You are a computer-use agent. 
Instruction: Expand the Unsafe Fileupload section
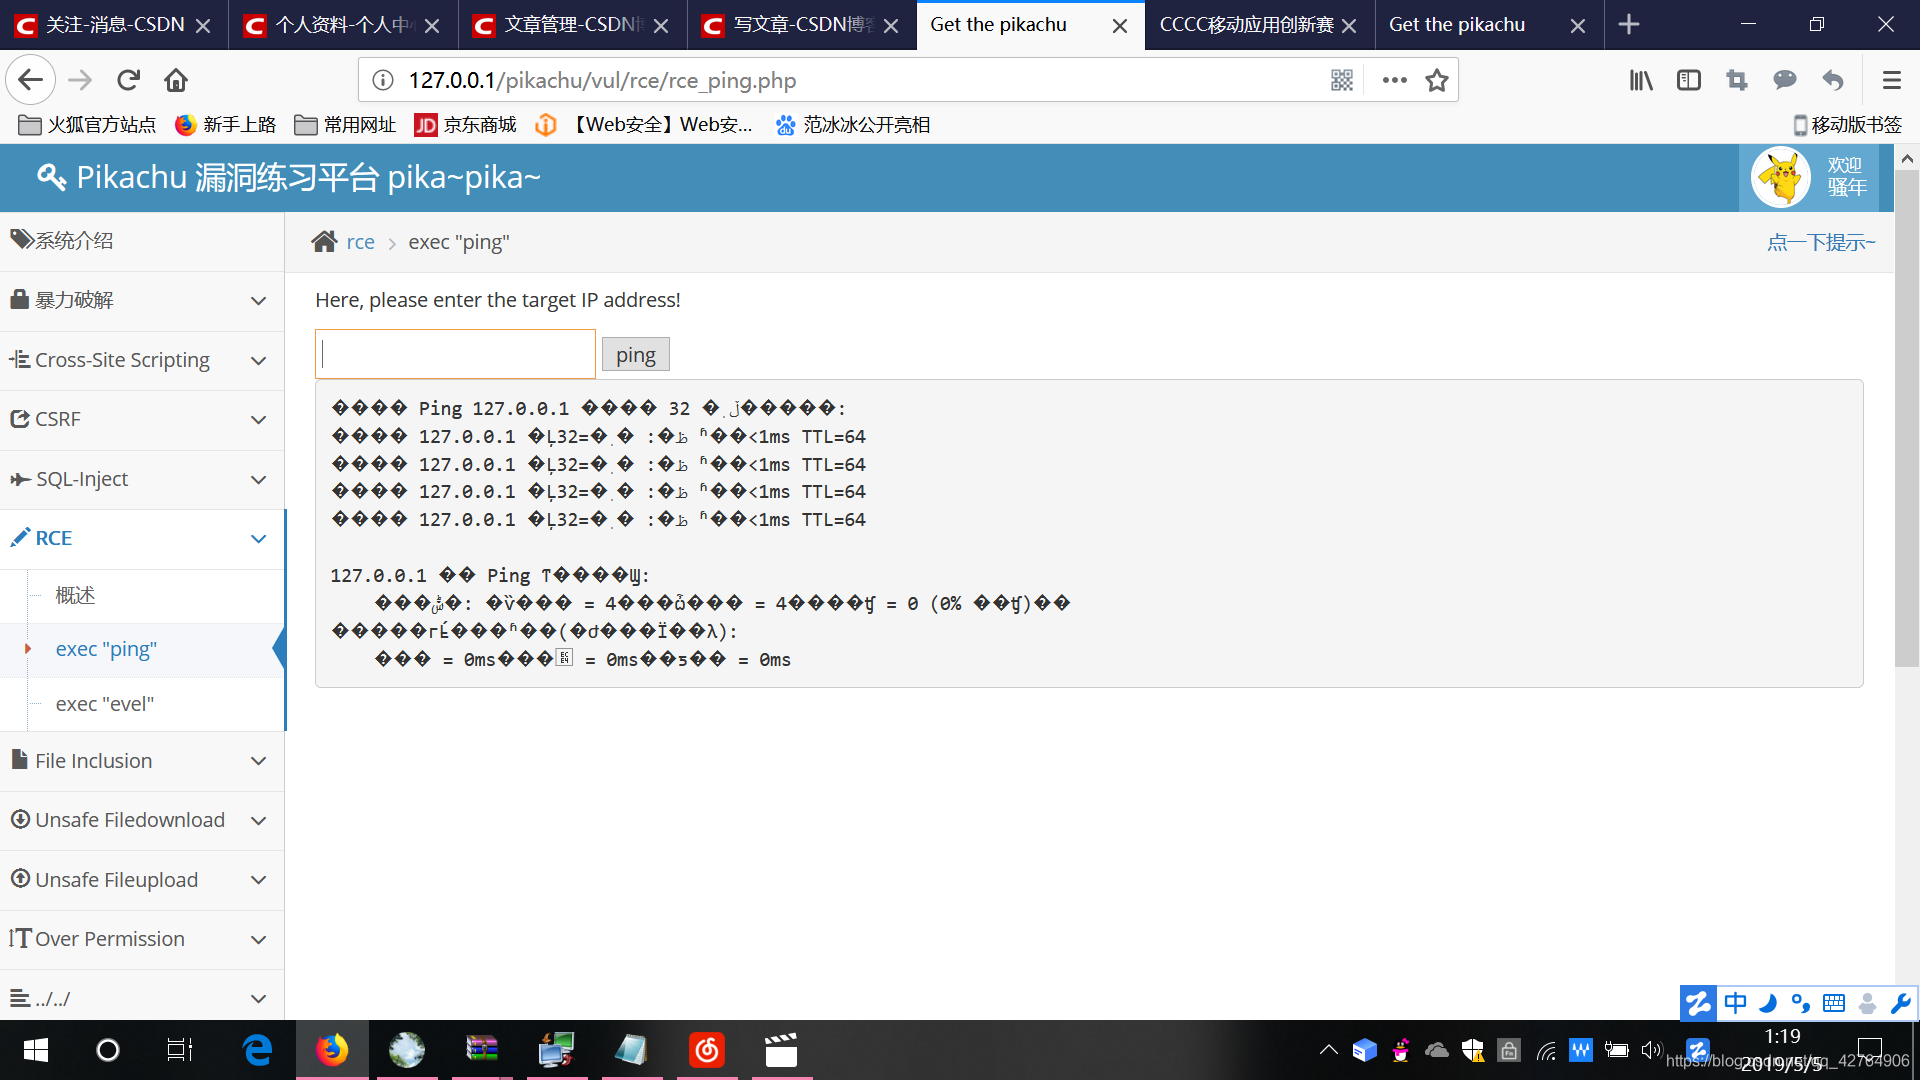coord(142,880)
